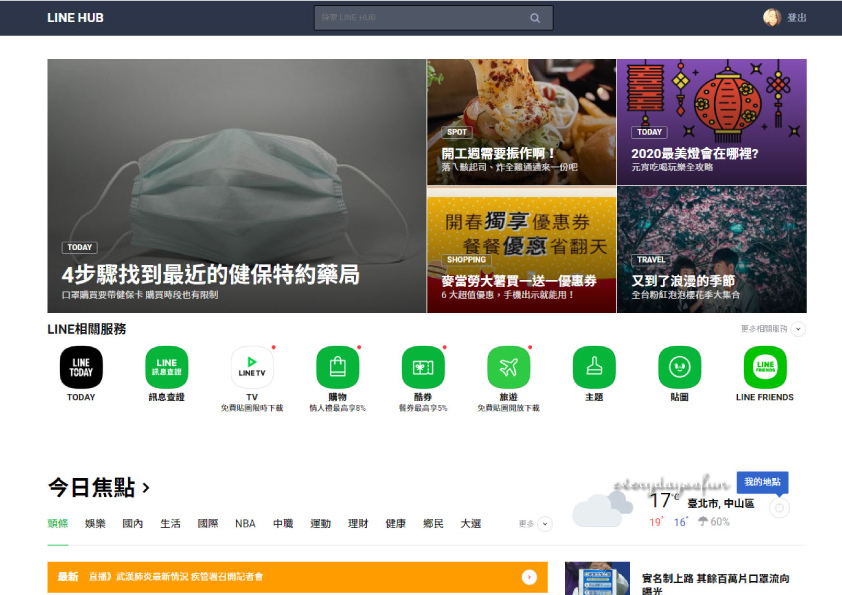Open 今日焦點 section arrow

[146, 488]
